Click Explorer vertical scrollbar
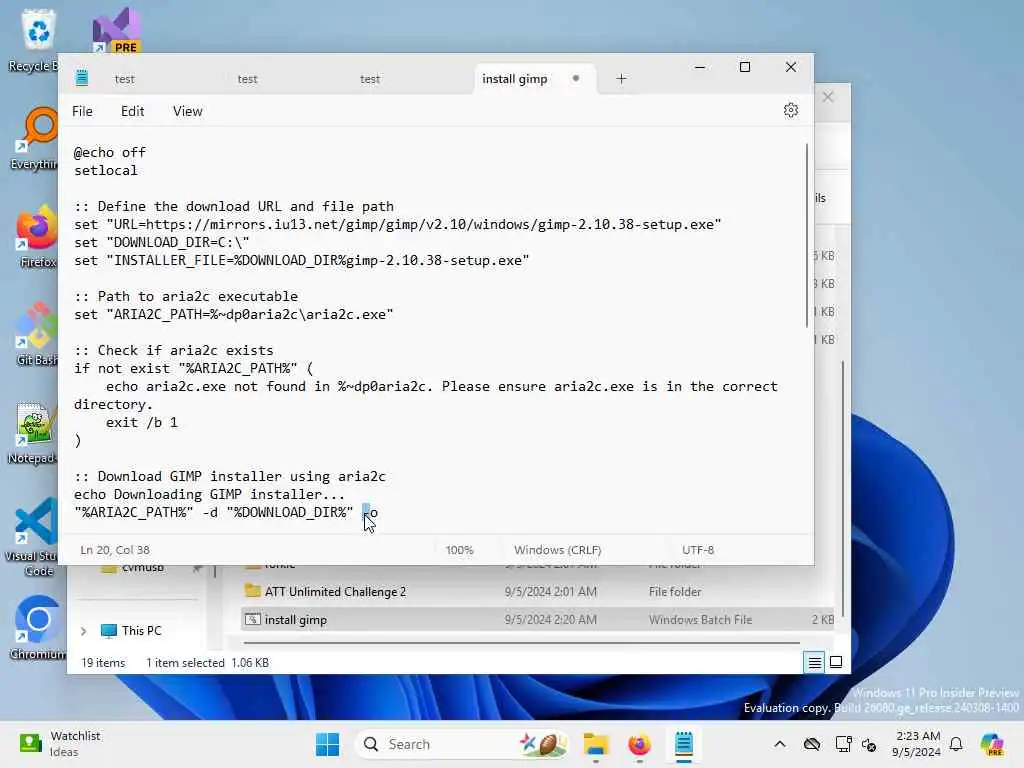 [x=842, y=488]
